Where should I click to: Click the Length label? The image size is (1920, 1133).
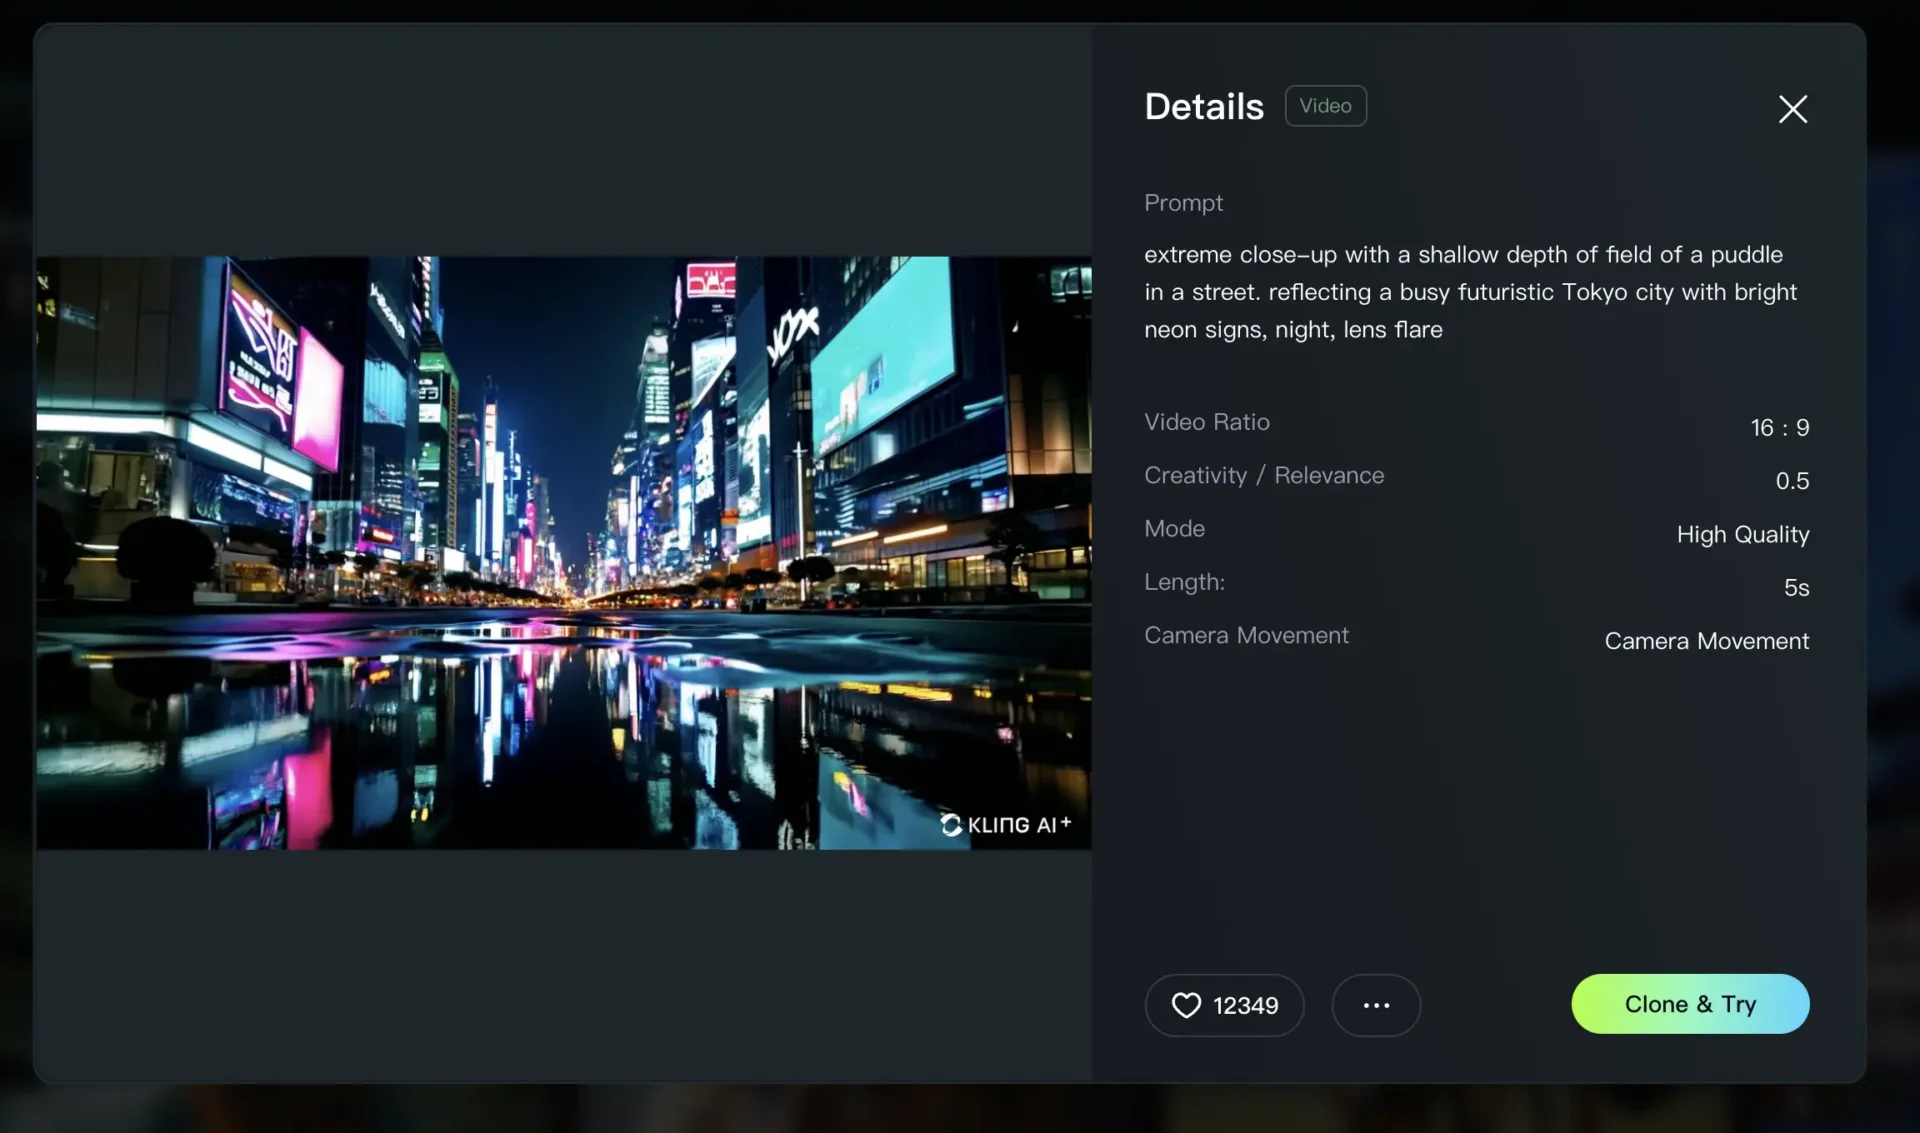coord(1184,582)
